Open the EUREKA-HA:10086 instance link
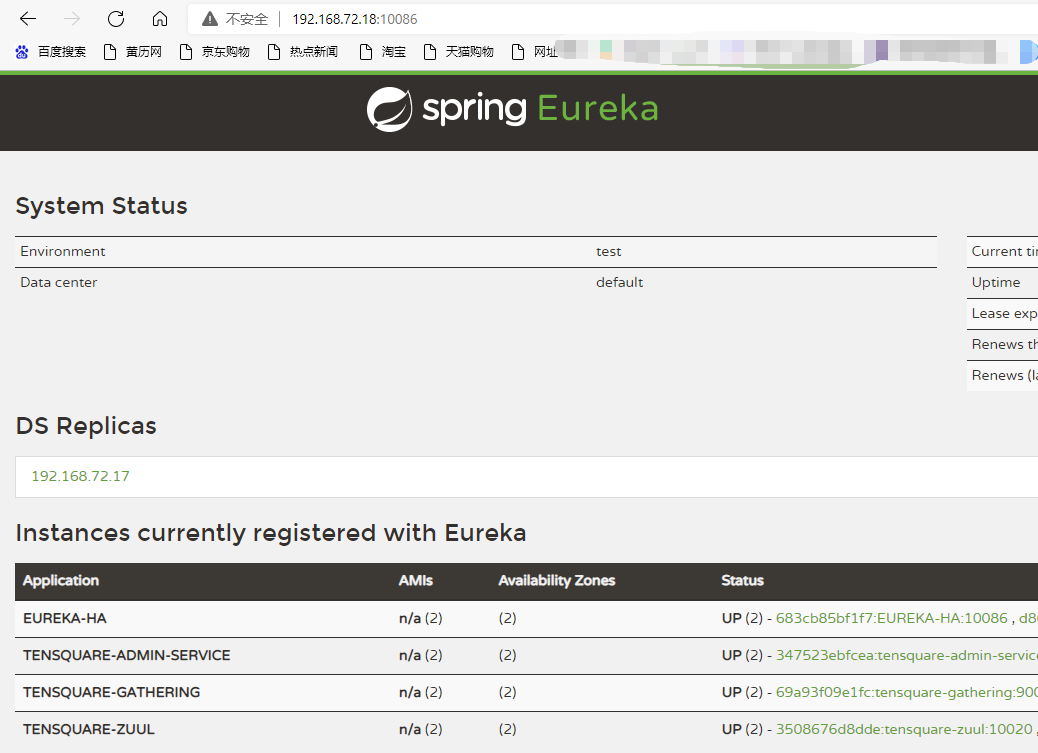Viewport: 1038px width, 753px height. click(x=891, y=618)
